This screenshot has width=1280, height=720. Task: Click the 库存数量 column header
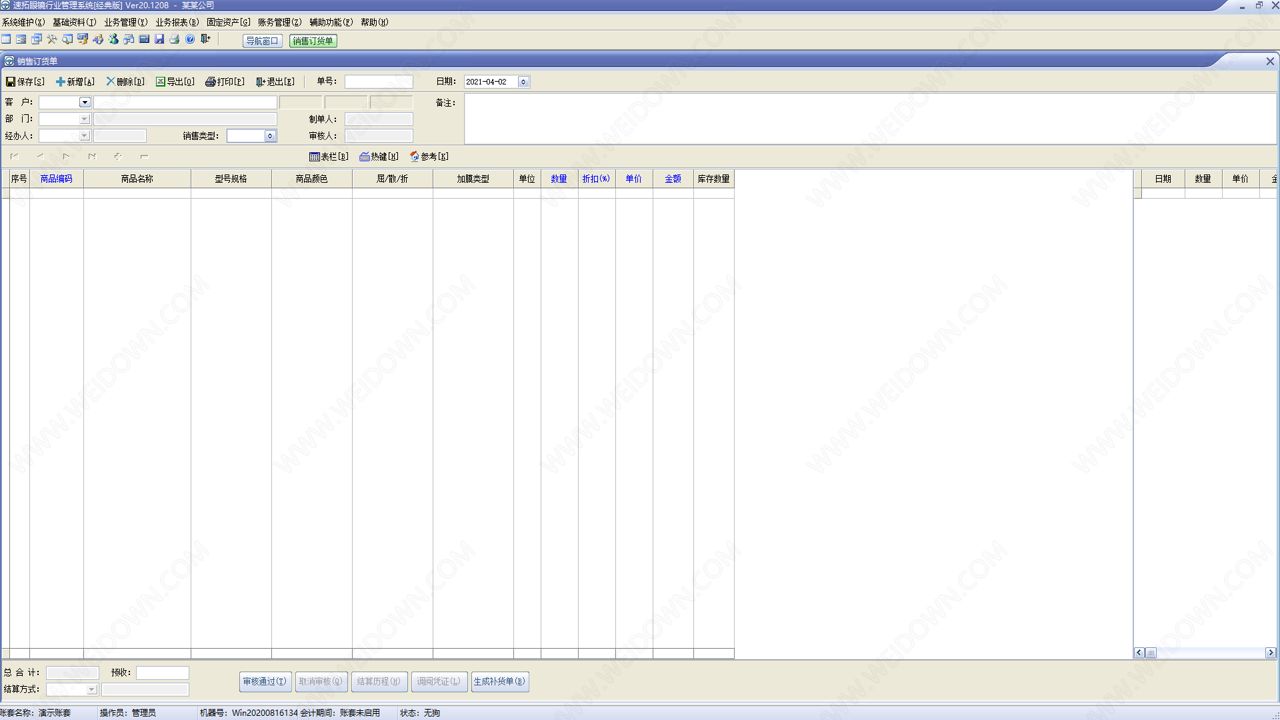click(714, 179)
